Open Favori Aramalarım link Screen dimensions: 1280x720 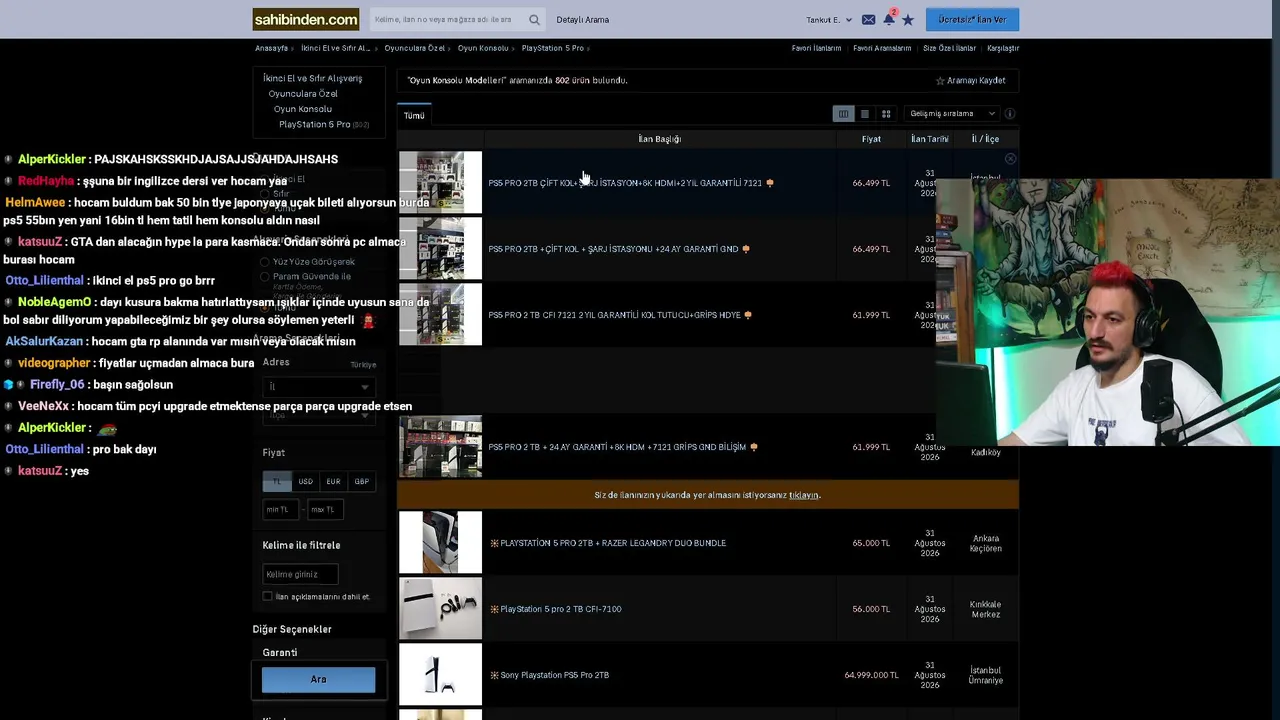pos(882,48)
